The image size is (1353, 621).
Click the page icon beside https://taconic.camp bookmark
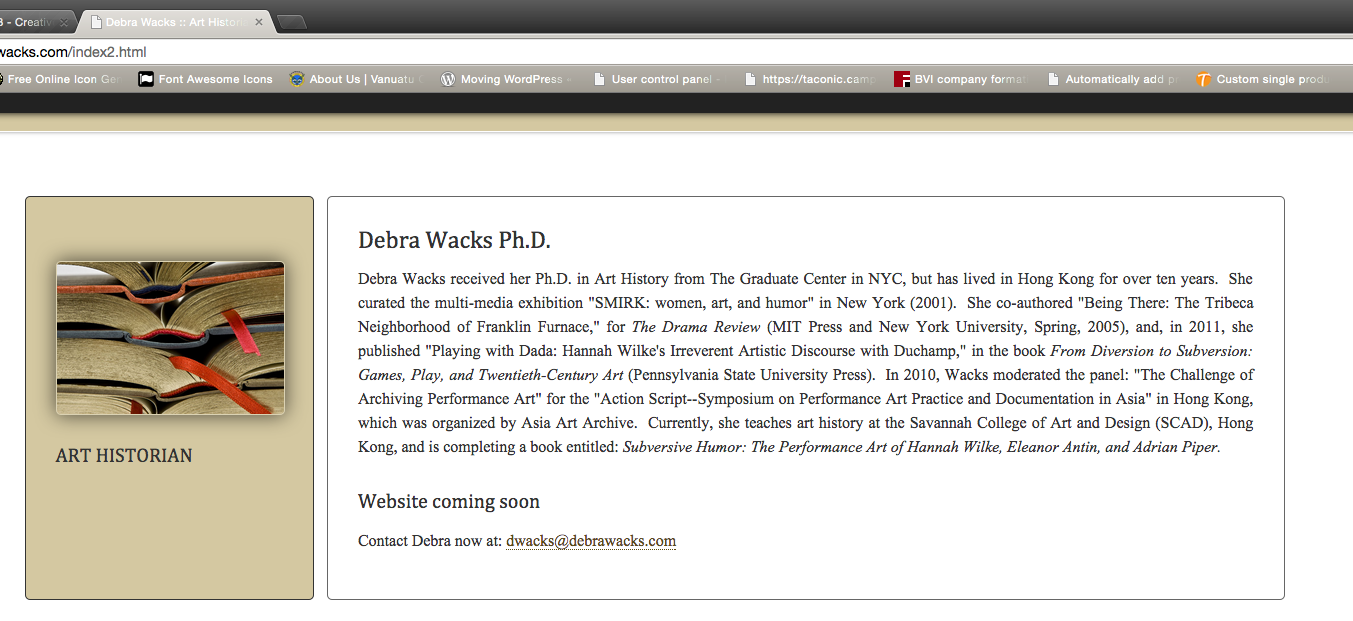(x=750, y=79)
